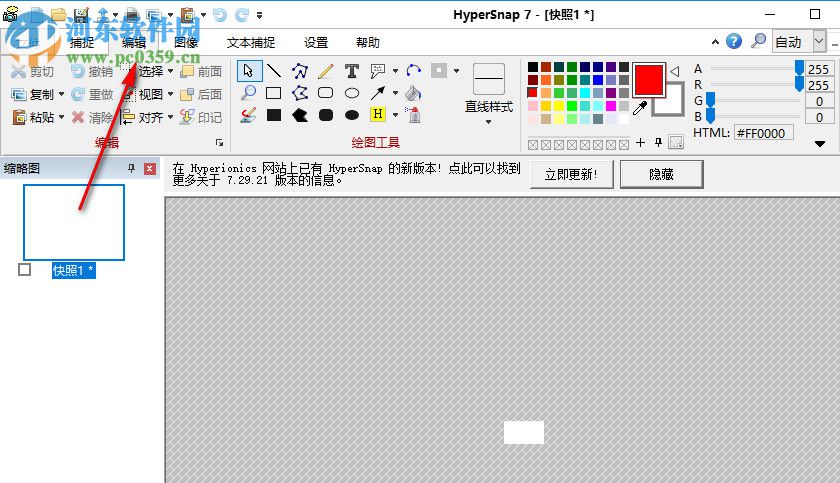Choose the spray can airbrush tool
This screenshot has width=840, height=483.
click(413, 115)
